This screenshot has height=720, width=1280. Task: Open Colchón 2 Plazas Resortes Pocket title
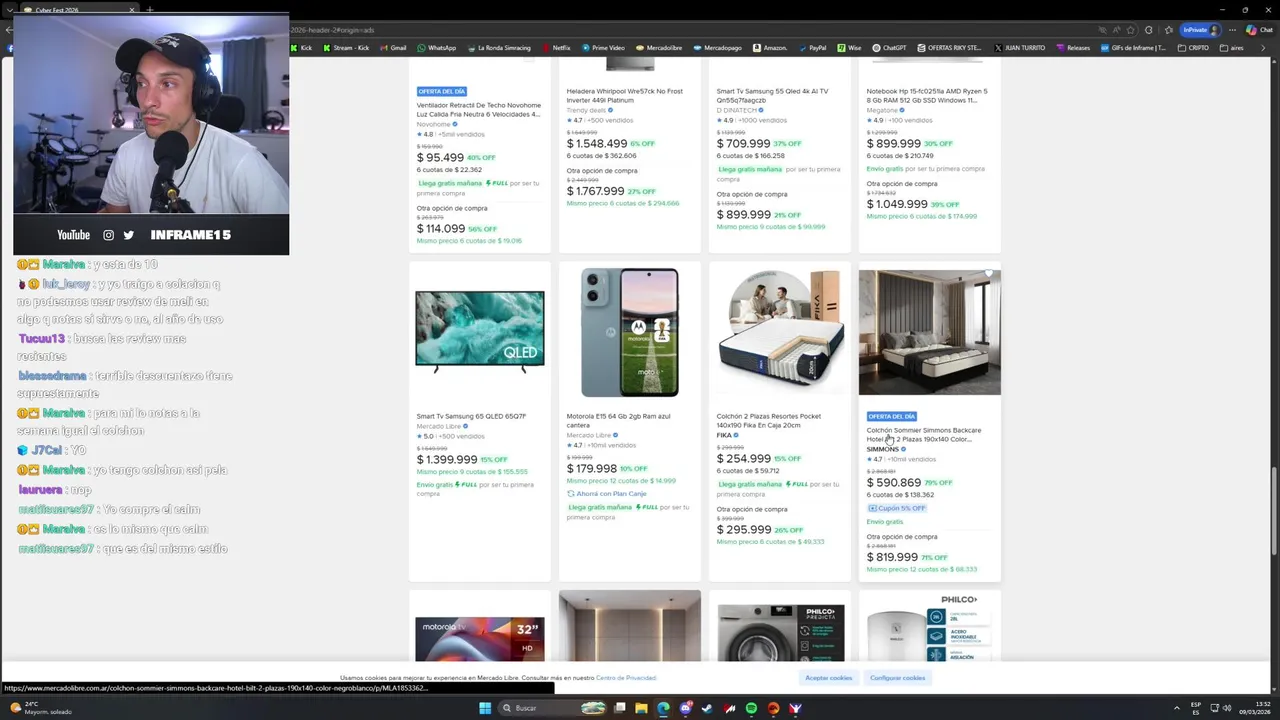pos(768,420)
